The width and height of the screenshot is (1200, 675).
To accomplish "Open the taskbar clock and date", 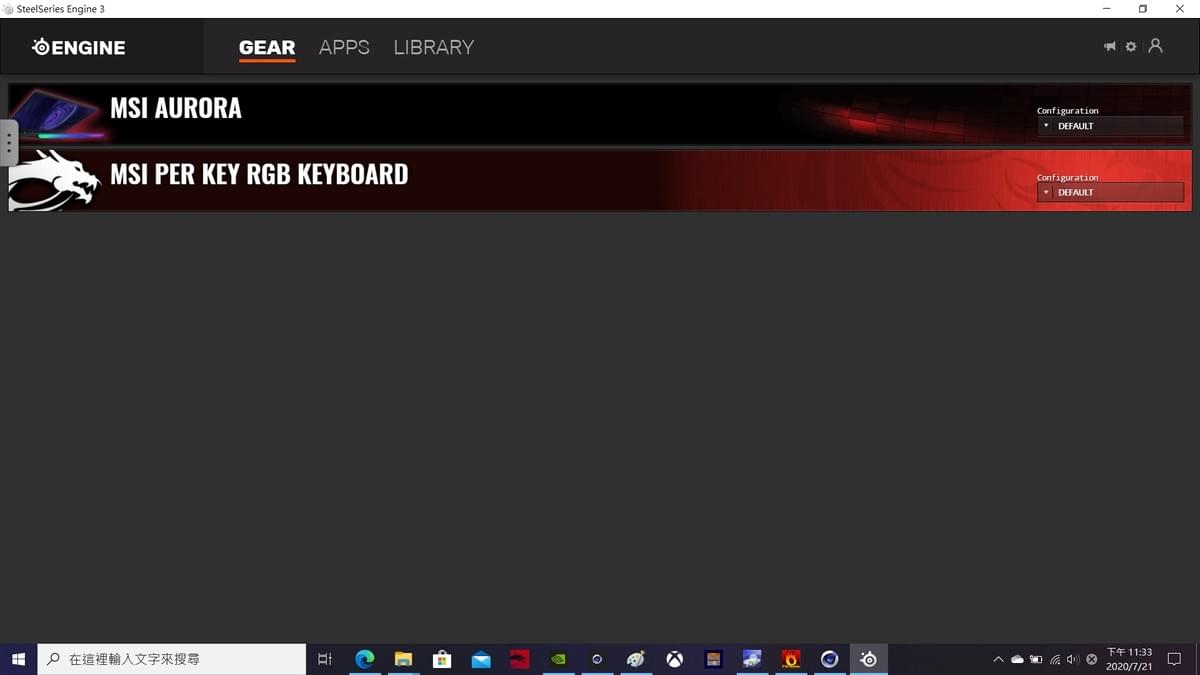I will coord(1129,659).
